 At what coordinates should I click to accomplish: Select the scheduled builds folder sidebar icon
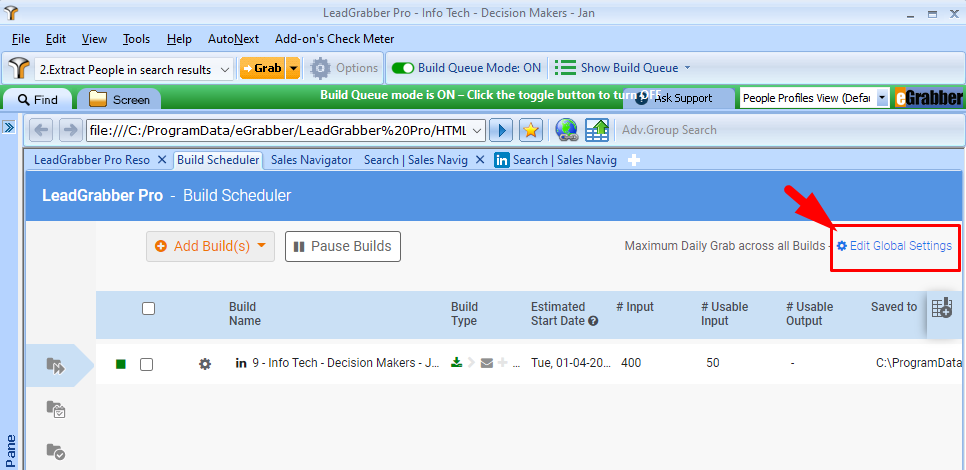[x=55, y=409]
